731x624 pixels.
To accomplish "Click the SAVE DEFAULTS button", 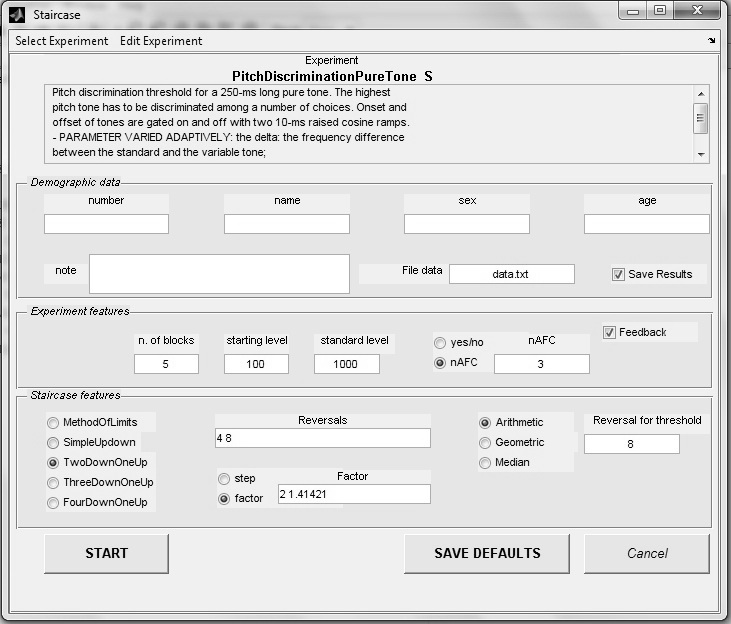I will [487, 554].
